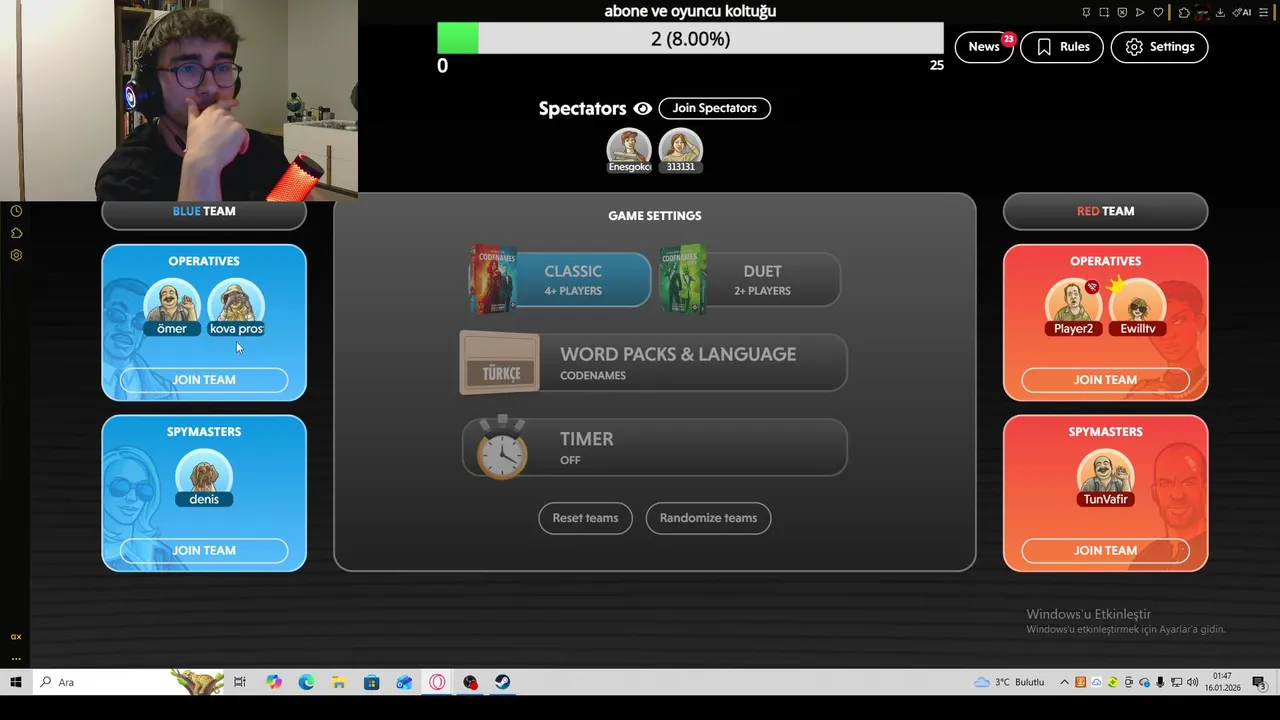Screen dimensions: 1280x720
Task: Click Ewilltv's avatar on red team
Action: coord(1138,306)
